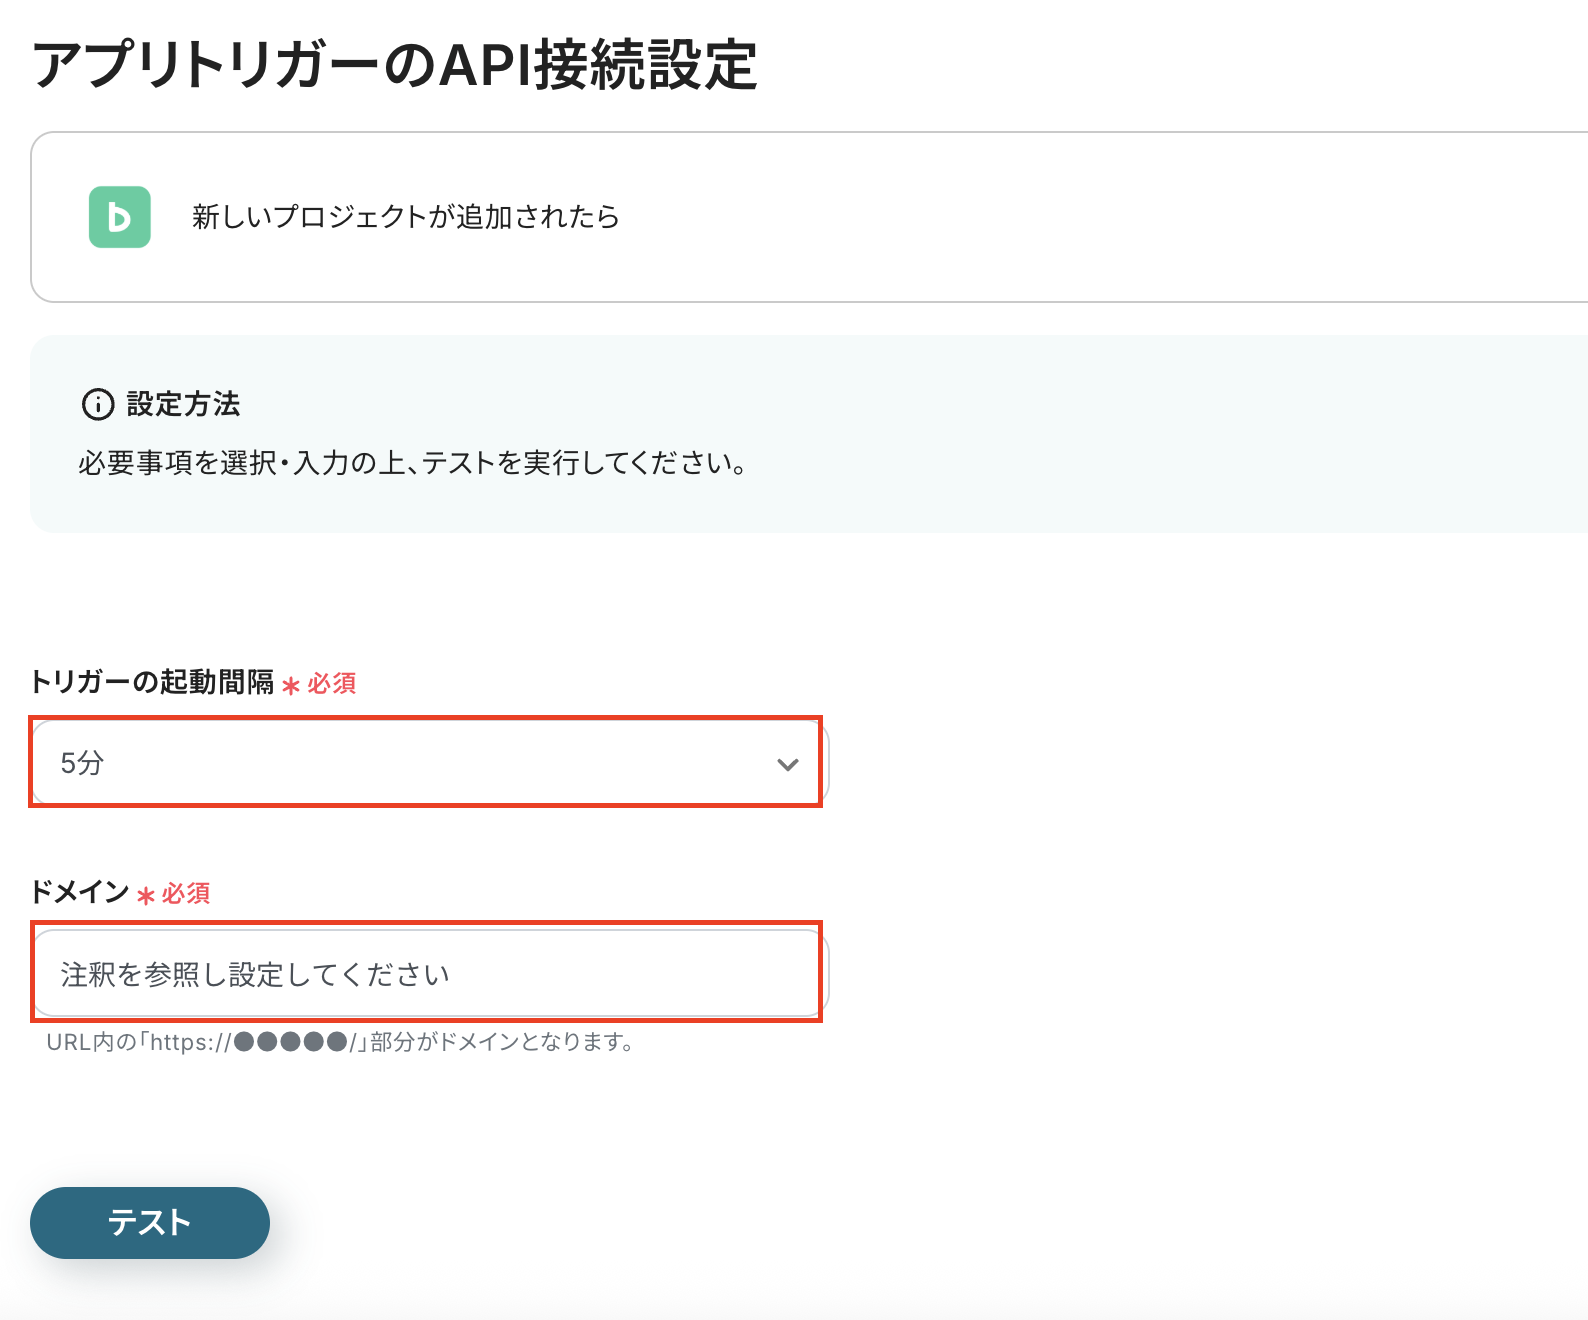The image size is (1588, 1320).
Task: Click the 新しいプロジェクトが追加されたら trigger text
Action: 406,217
